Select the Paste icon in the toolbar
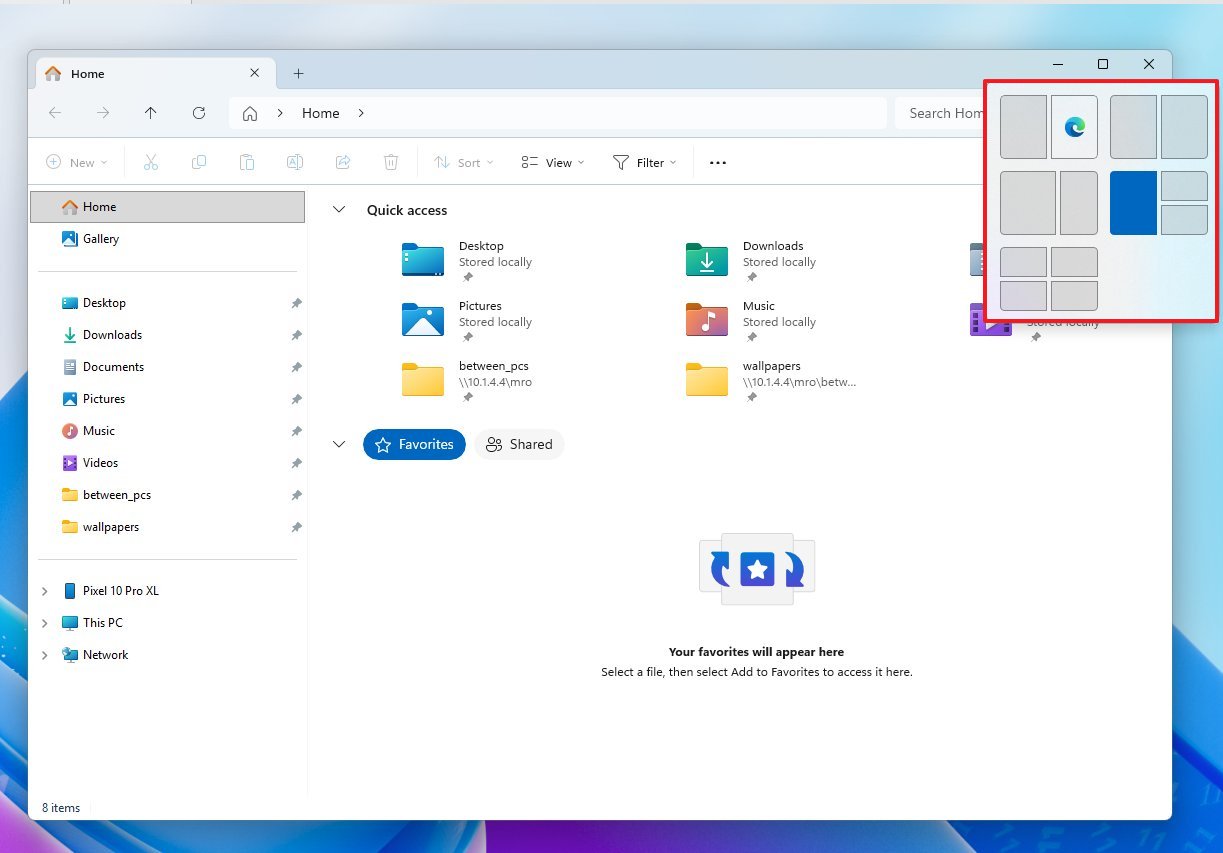 coord(247,161)
